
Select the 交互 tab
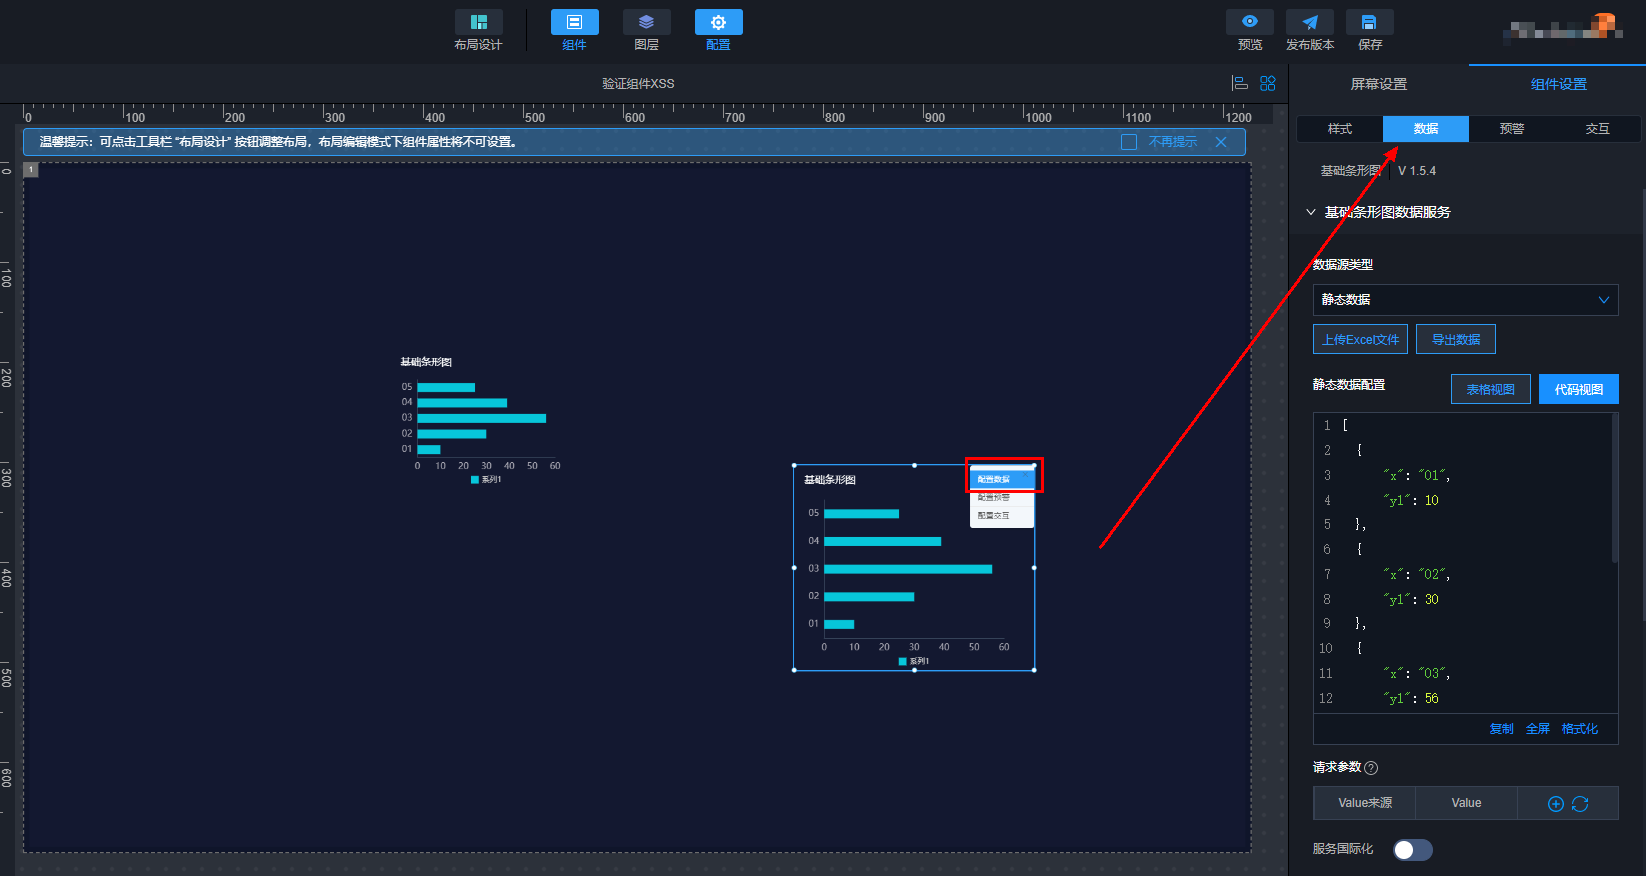click(1598, 129)
